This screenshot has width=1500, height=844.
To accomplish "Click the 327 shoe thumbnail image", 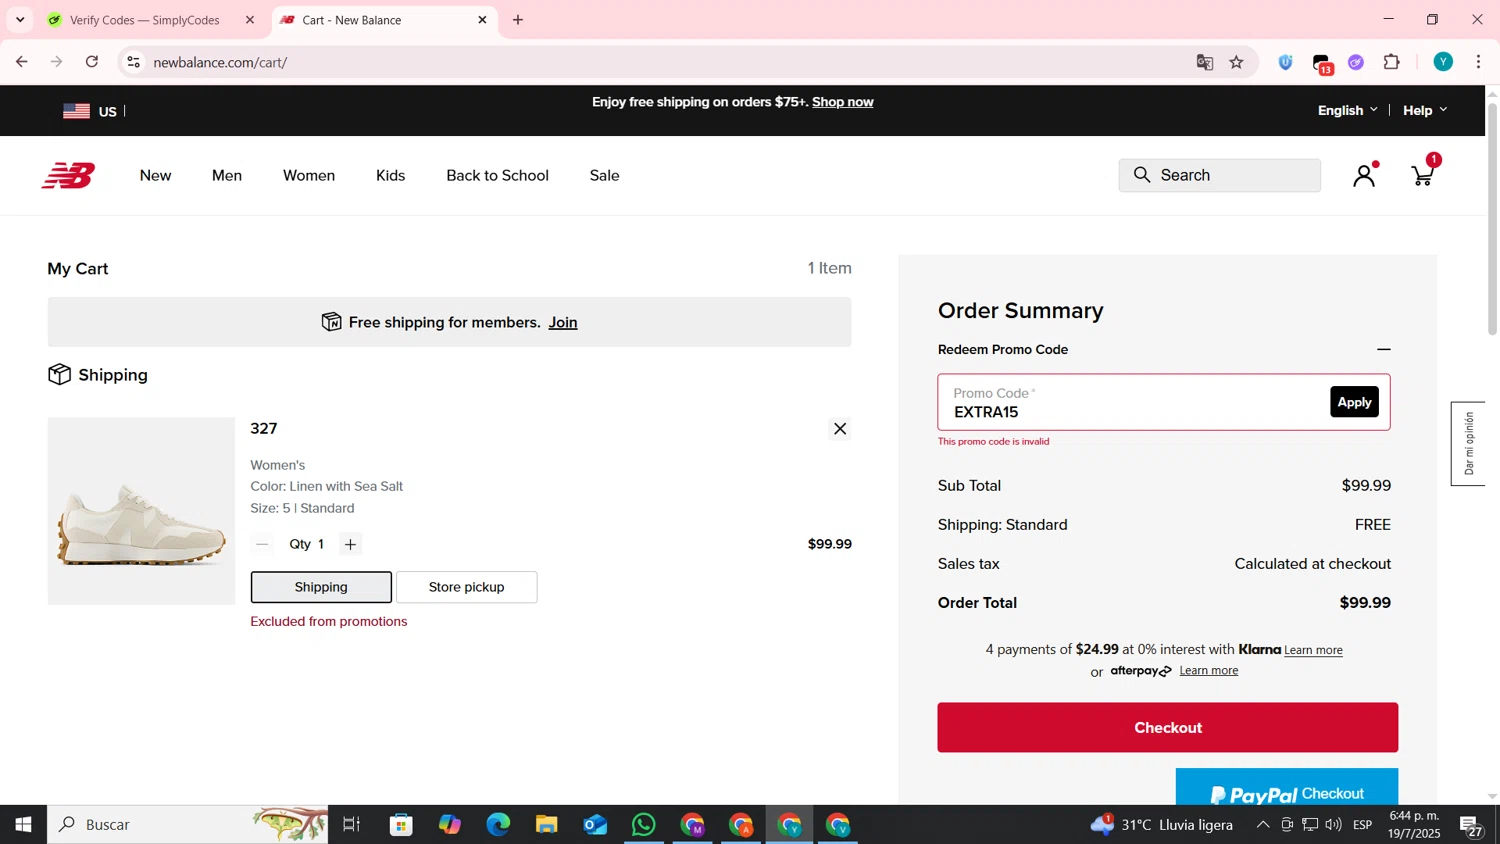I will 141,511.
